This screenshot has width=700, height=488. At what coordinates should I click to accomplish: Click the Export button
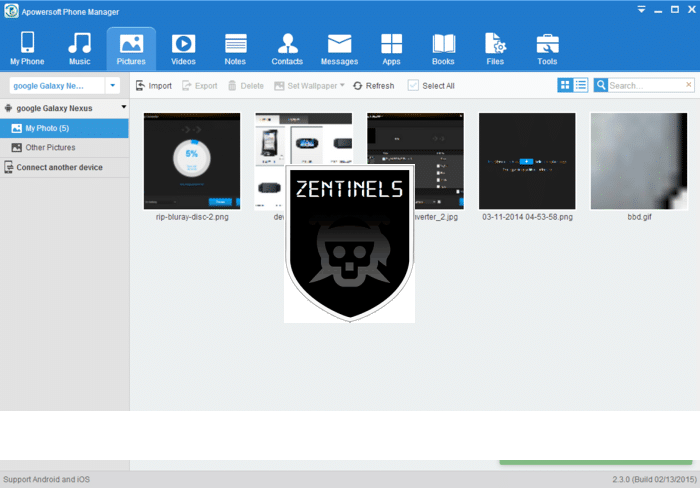[x=200, y=86]
